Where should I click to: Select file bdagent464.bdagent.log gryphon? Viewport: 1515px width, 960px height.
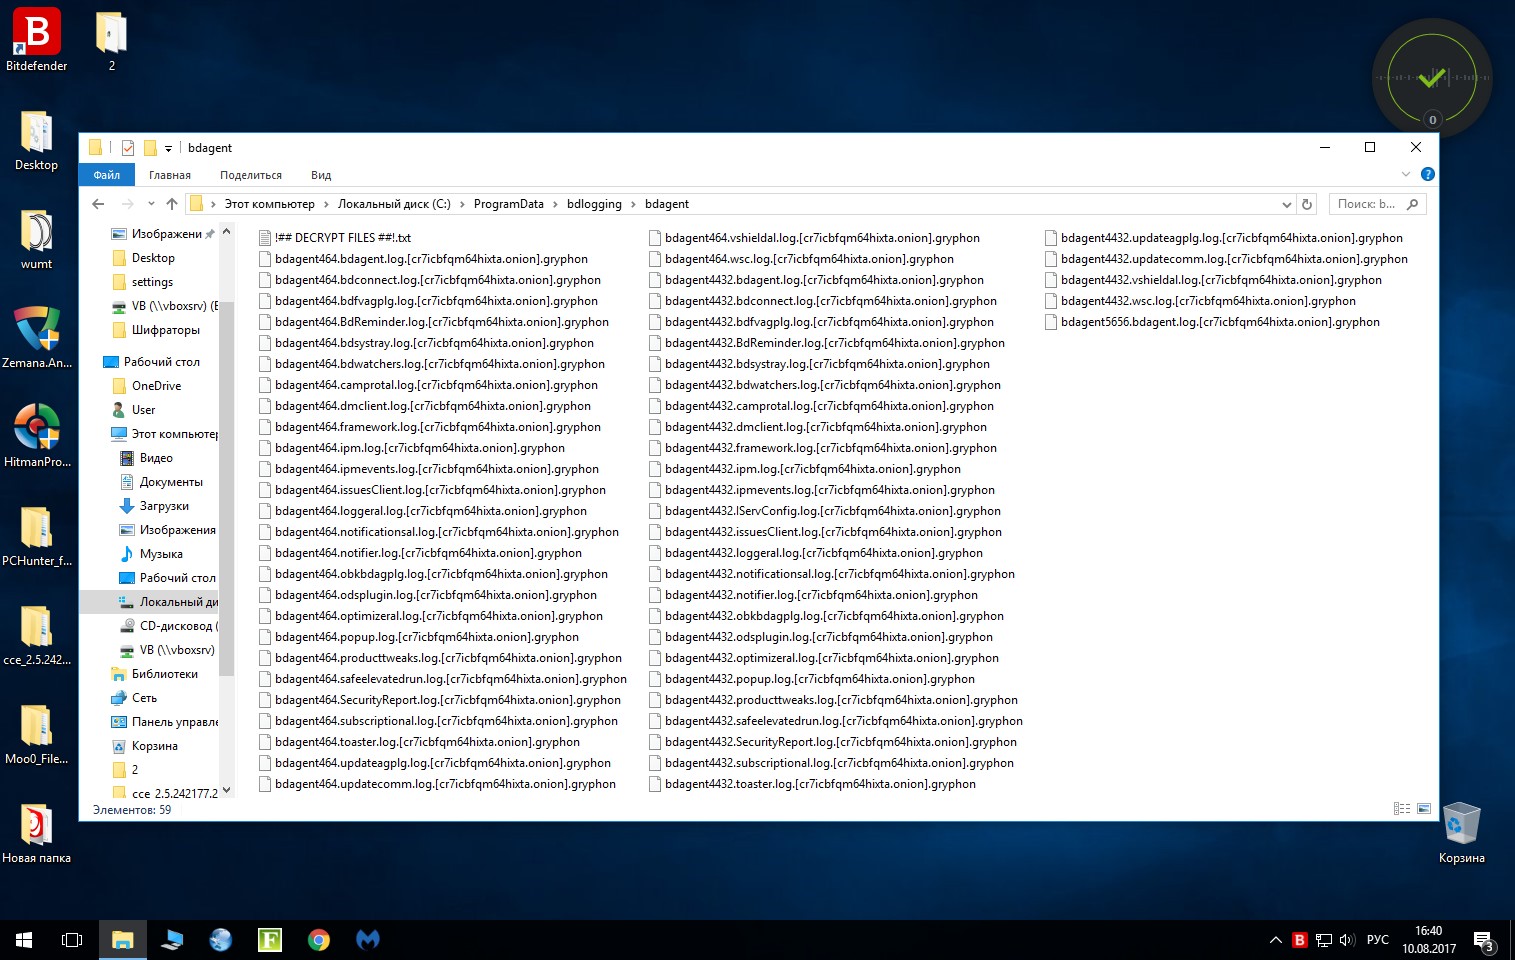point(423,259)
